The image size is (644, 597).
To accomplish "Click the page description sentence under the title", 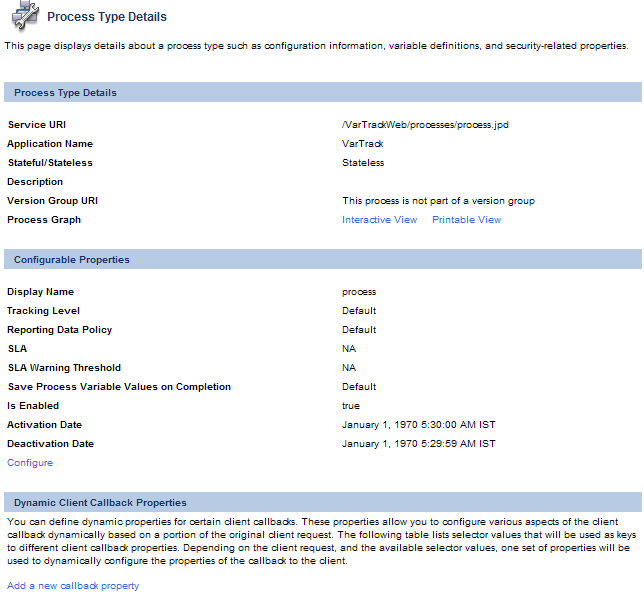I will coord(316,46).
